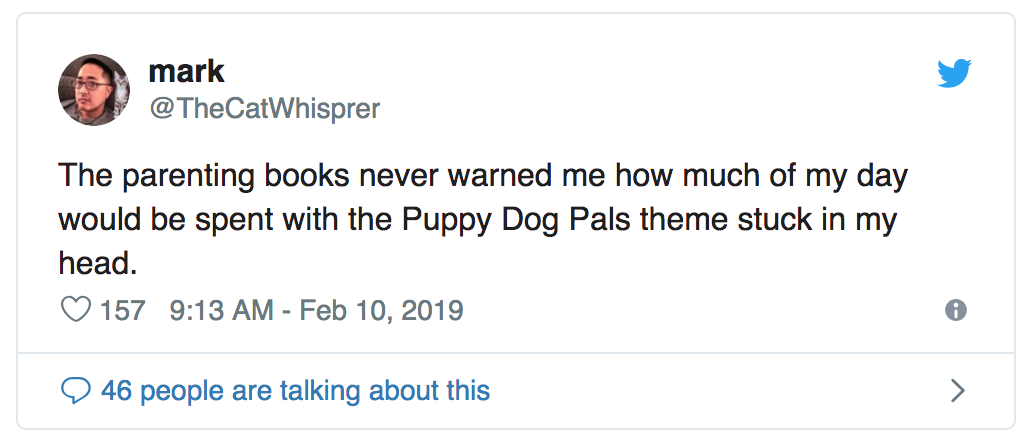Viewport: 1034px width, 442px height.
Task: Visit the @TheCatWhisprer handle
Action: pyautogui.click(x=264, y=108)
